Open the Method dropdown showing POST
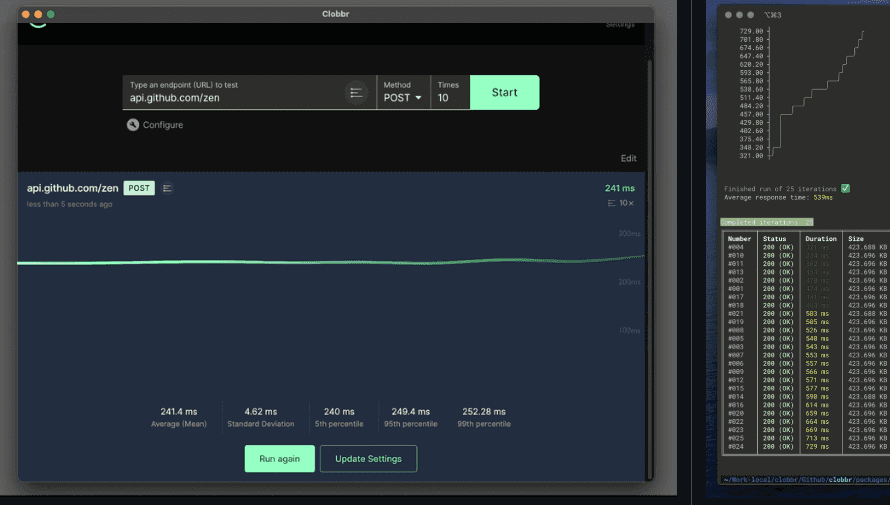Screen dimensions: 890x505 click(x=403, y=92)
